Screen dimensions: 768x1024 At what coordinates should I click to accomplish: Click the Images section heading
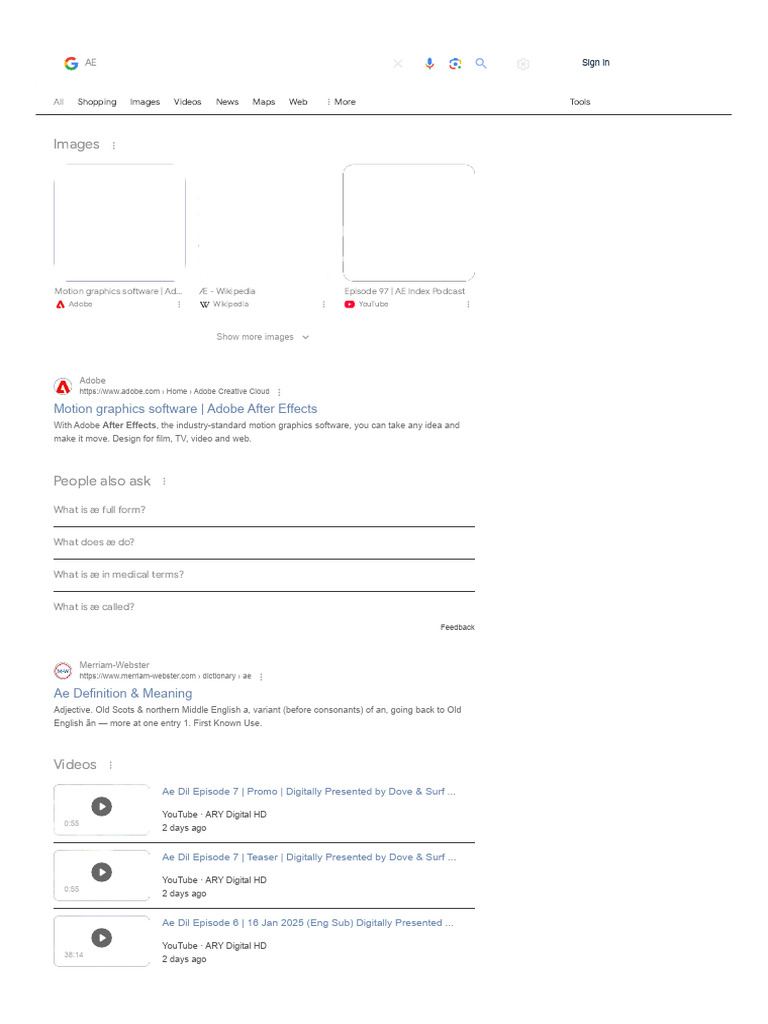pyautogui.click(x=76, y=144)
